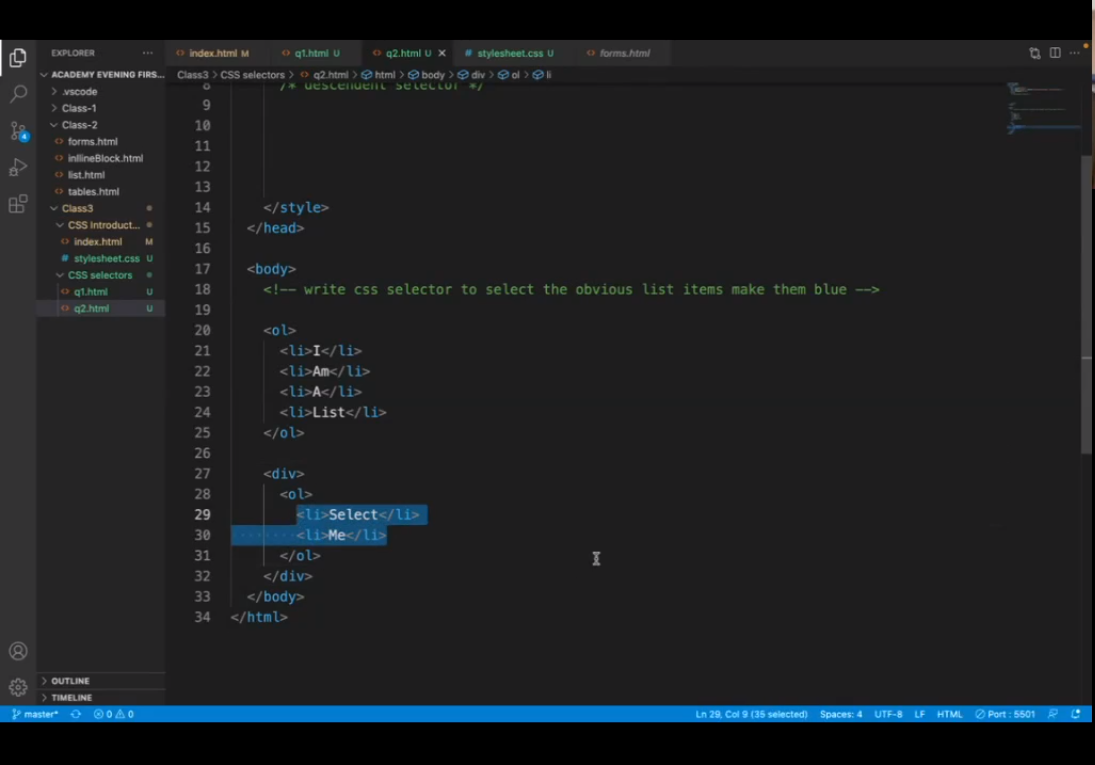
Task: Click the Accounts icon in activity bar
Action: (18, 651)
